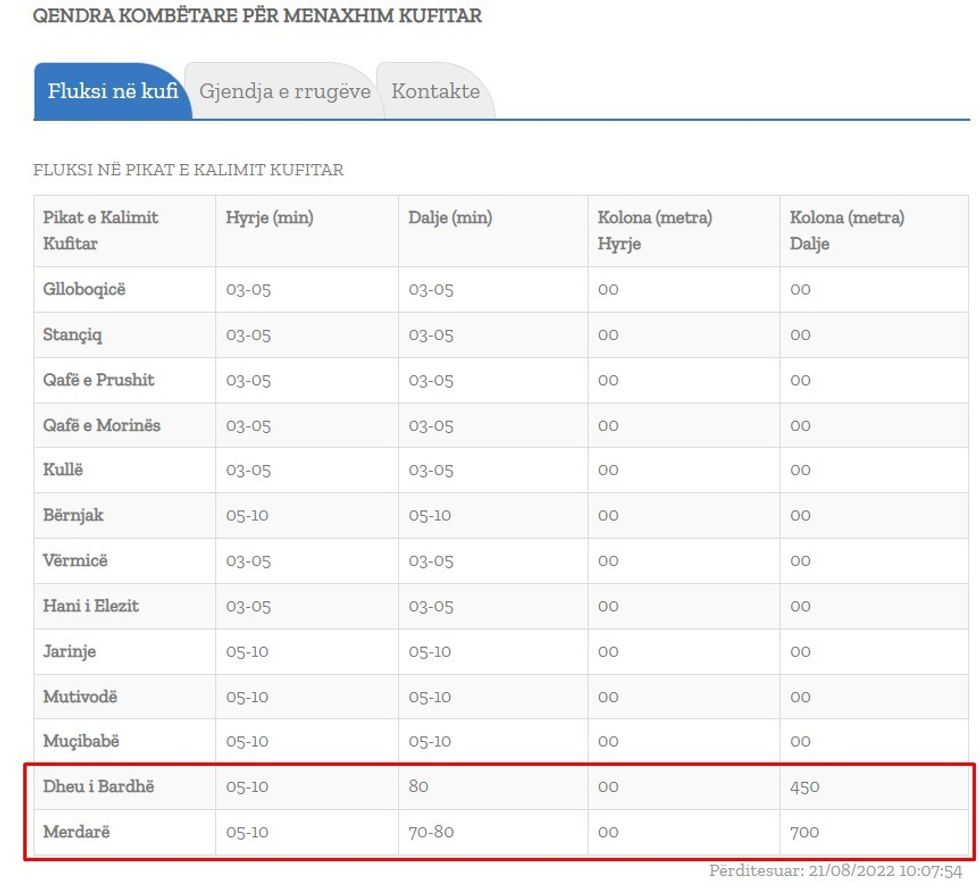Switch to Gjendja e rrugëve tab

(x=284, y=91)
